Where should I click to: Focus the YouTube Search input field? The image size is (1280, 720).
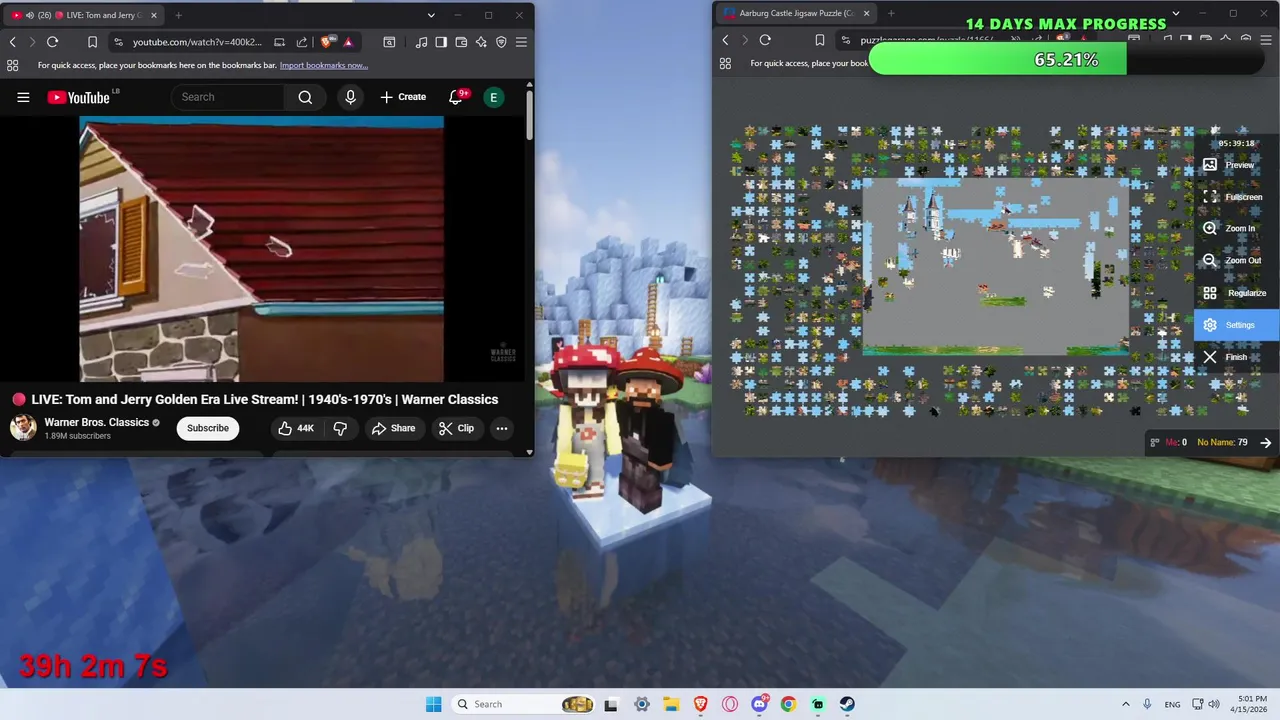coord(228,97)
